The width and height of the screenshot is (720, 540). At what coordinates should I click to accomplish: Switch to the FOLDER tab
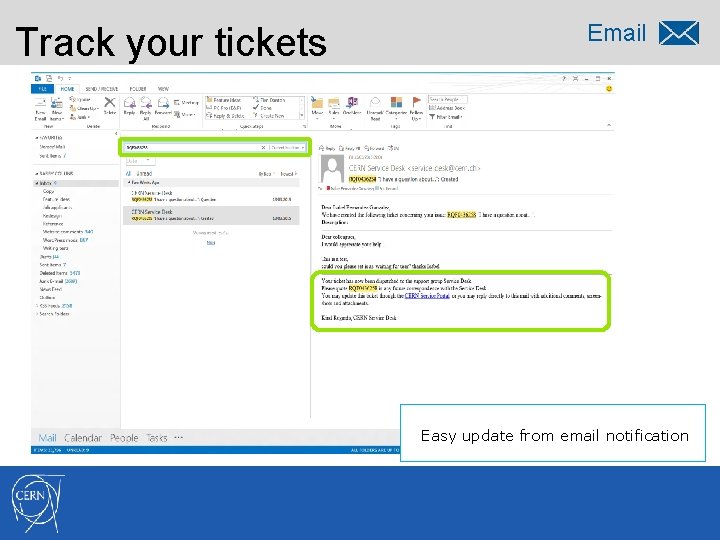point(138,89)
